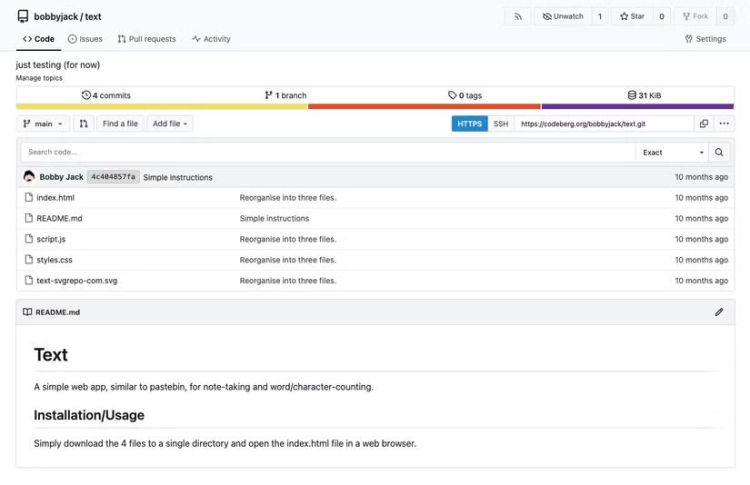
Task: Open the Add file dropdown
Action: (170, 124)
